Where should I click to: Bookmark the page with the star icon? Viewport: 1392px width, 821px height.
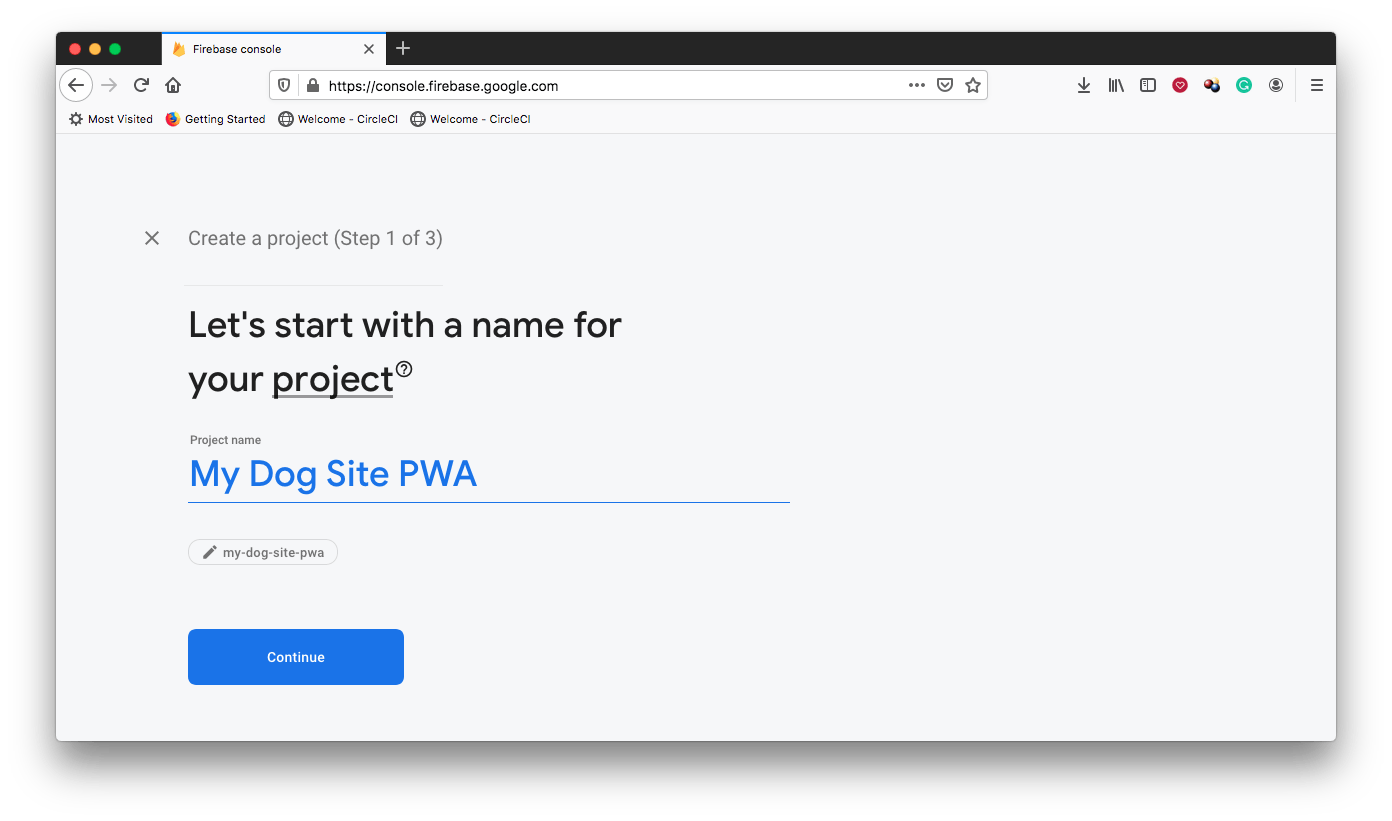click(973, 85)
